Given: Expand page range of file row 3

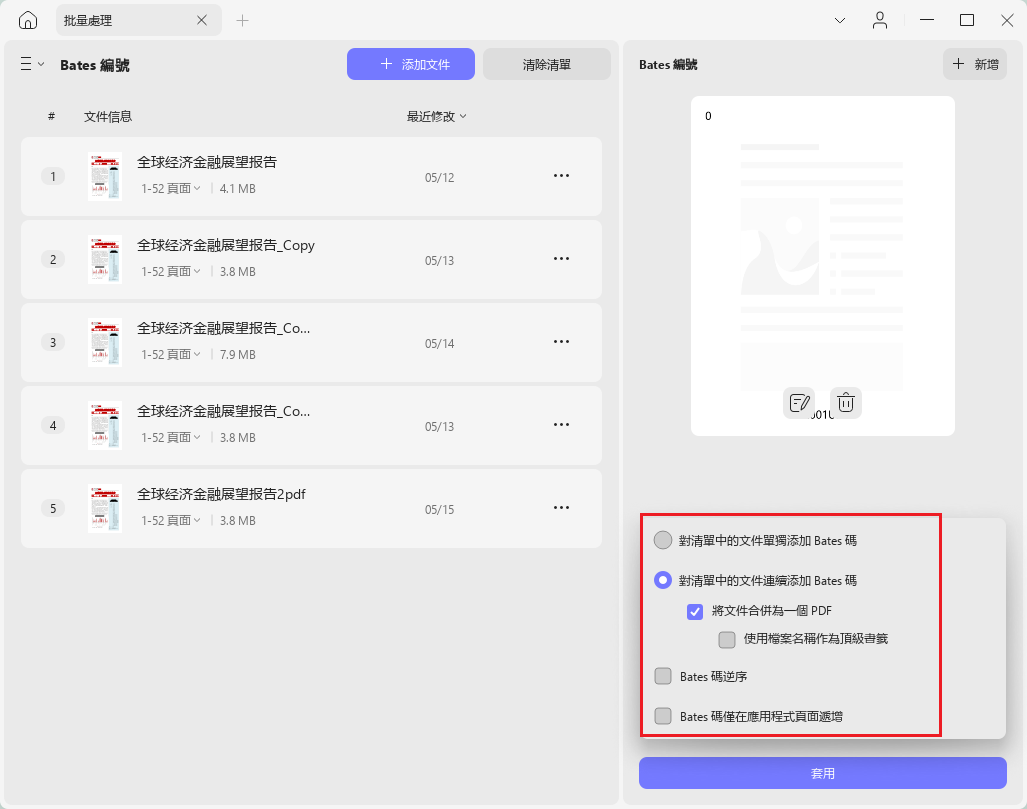Looking at the screenshot, I should (171, 354).
